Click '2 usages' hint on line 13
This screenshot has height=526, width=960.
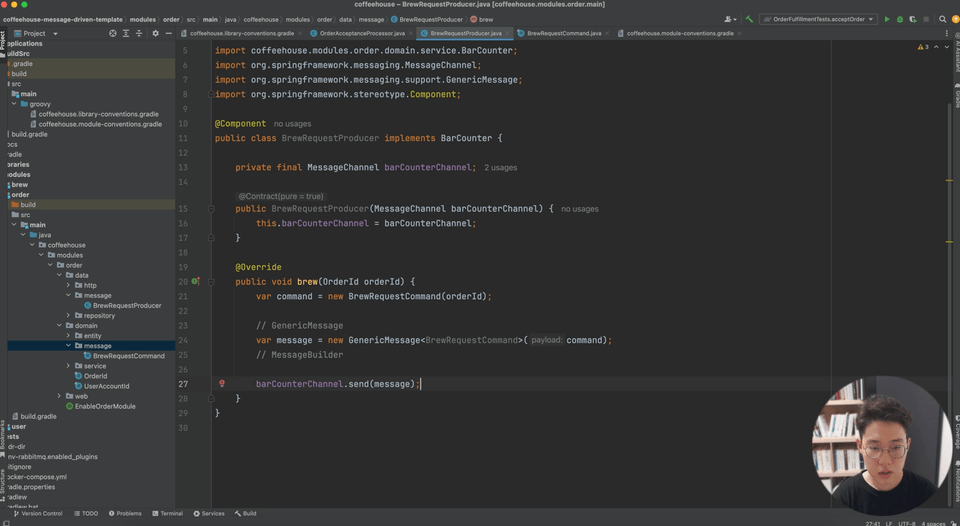(x=500, y=168)
